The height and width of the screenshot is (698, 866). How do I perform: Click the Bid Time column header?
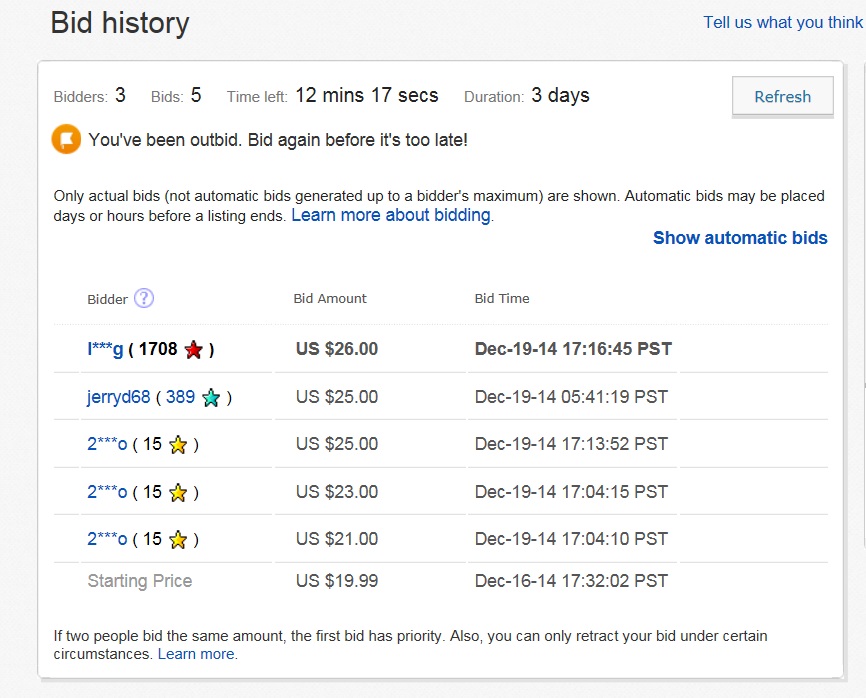click(502, 299)
